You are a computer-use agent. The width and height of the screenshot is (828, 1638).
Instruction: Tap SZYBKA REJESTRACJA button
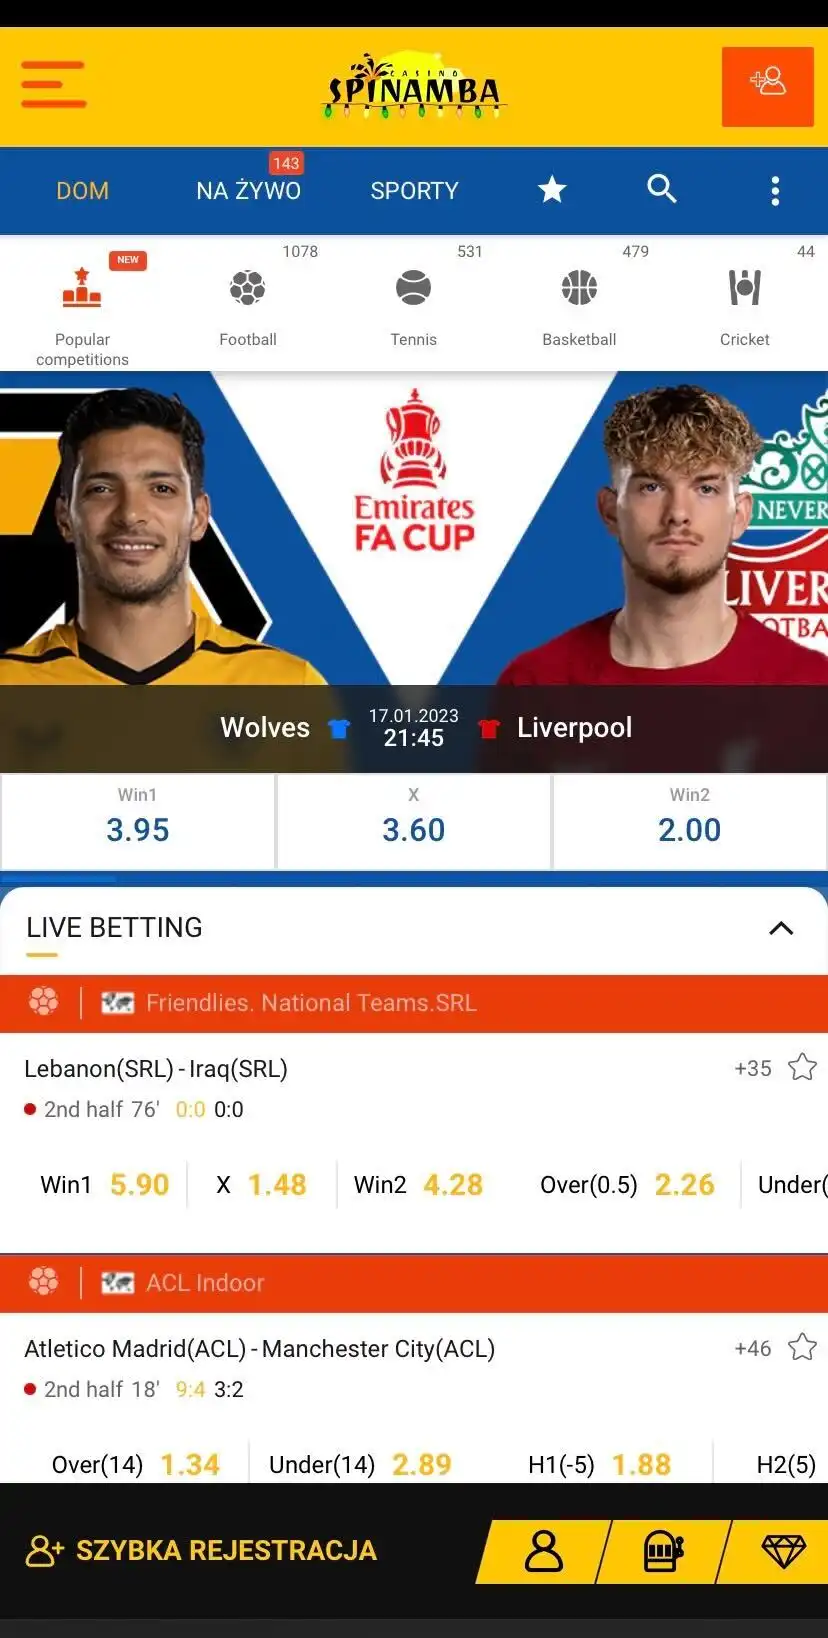[202, 1550]
